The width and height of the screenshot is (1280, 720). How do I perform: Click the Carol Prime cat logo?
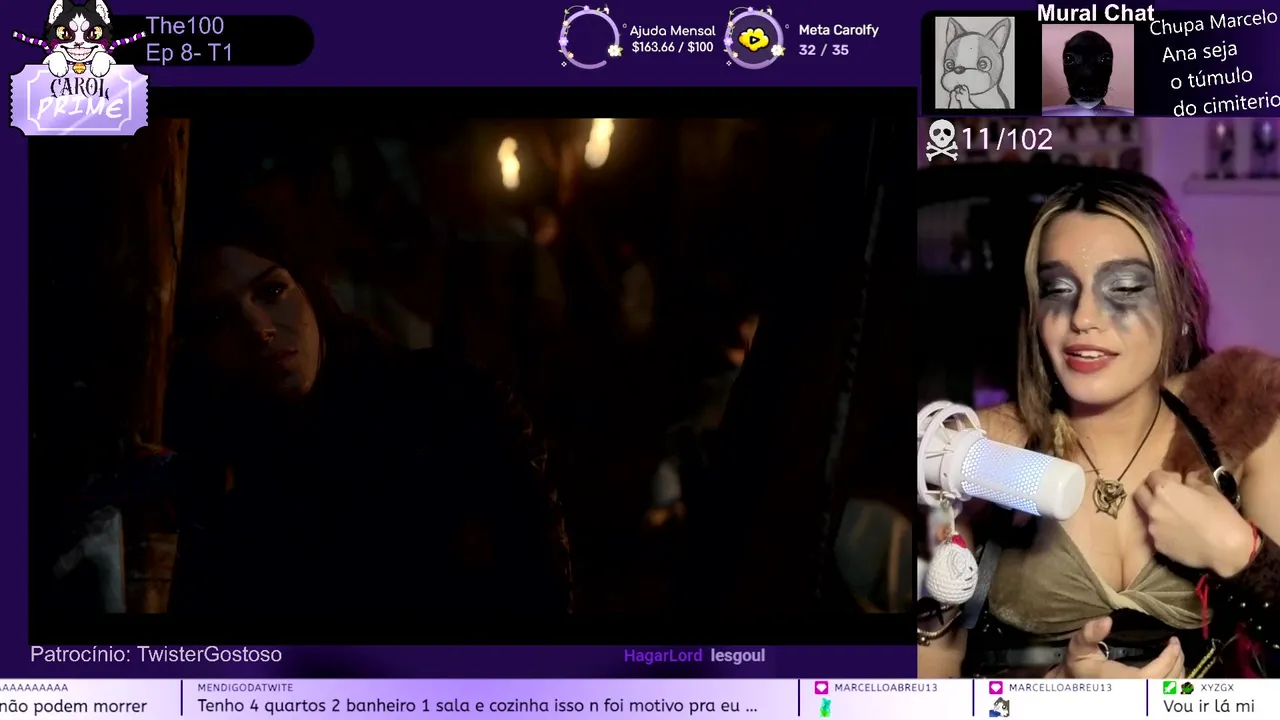(x=78, y=68)
